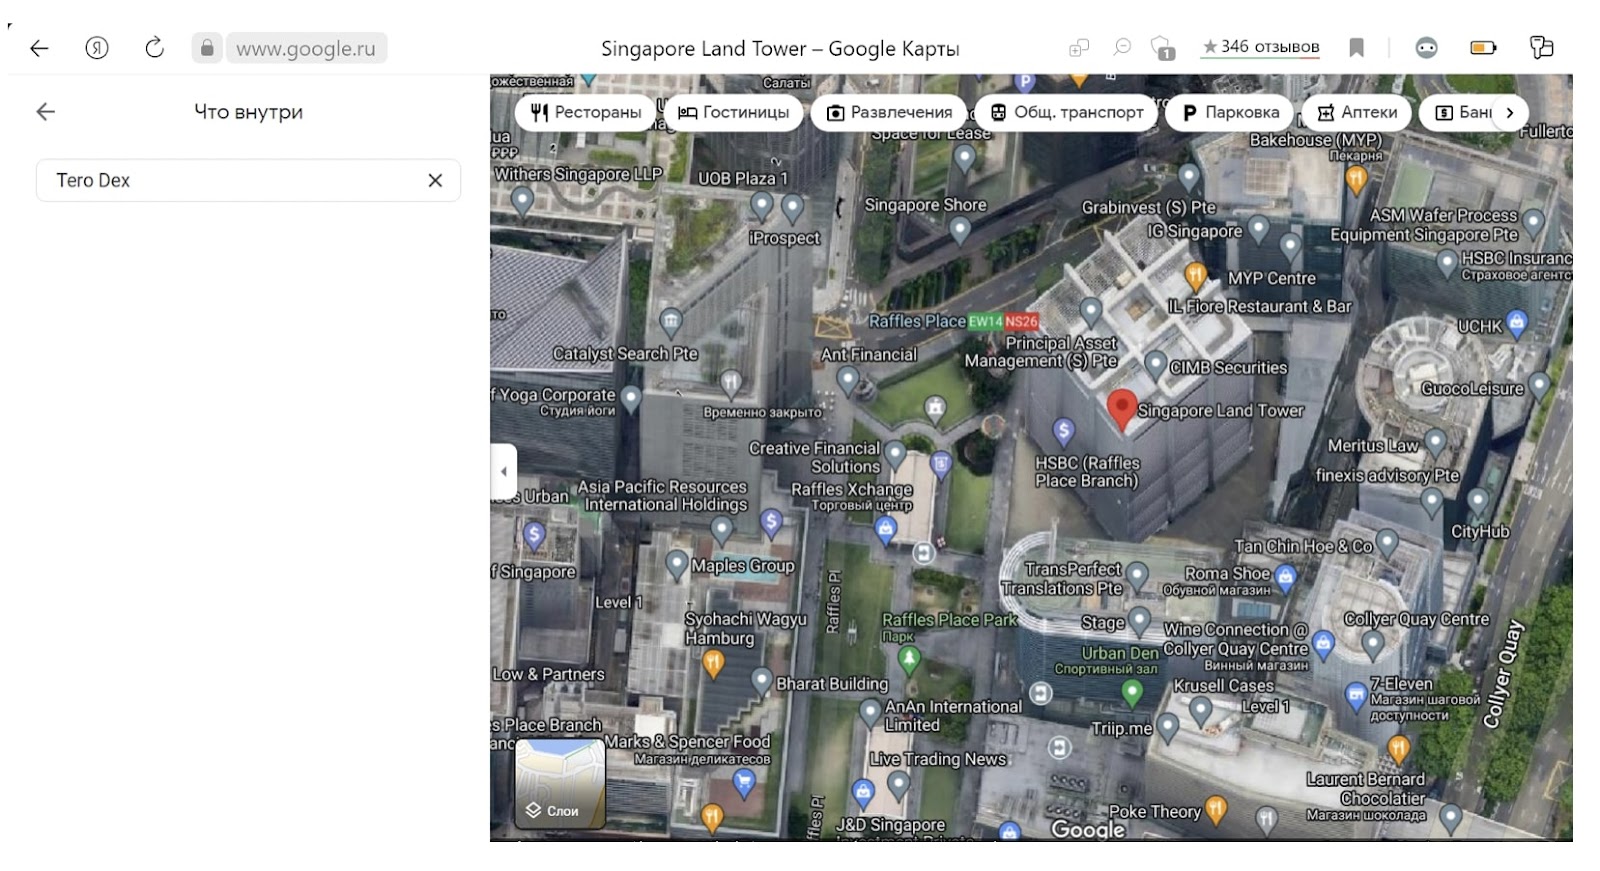Image resolution: width=1600 pixels, height=871 pixels.
Task: Click the Raffles Place Park green pin
Action: [908, 659]
